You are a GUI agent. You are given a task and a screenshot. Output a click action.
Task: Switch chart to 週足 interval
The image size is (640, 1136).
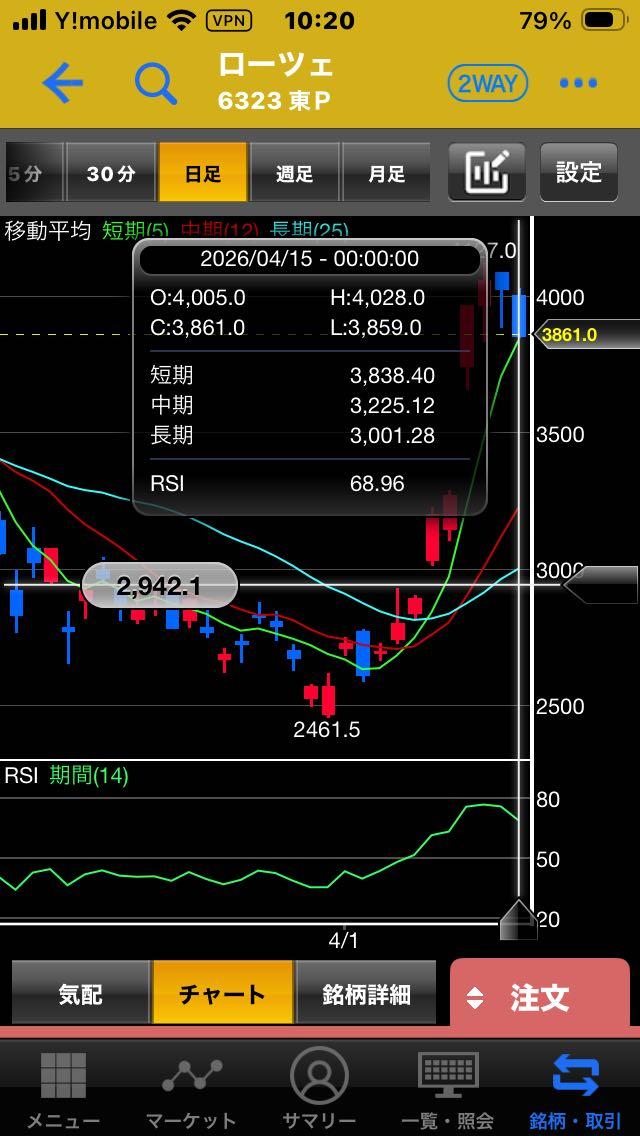(x=294, y=173)
